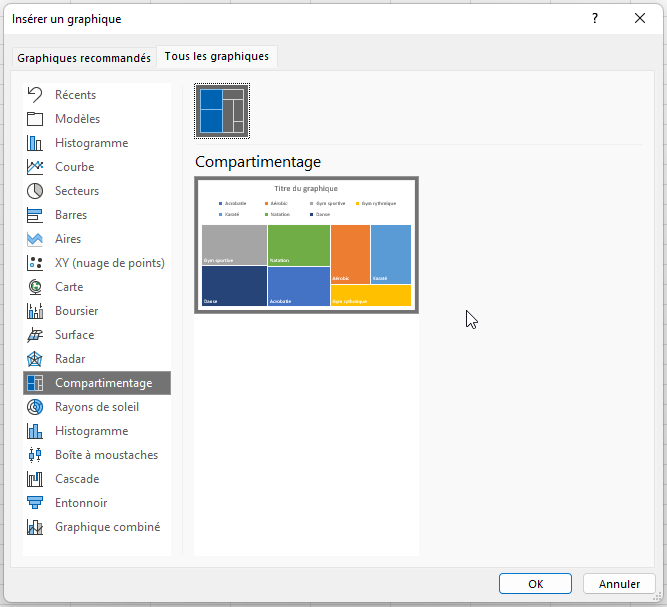Select Boîte à moustaches in list
The image size is (667, 607).
[106, 455]
